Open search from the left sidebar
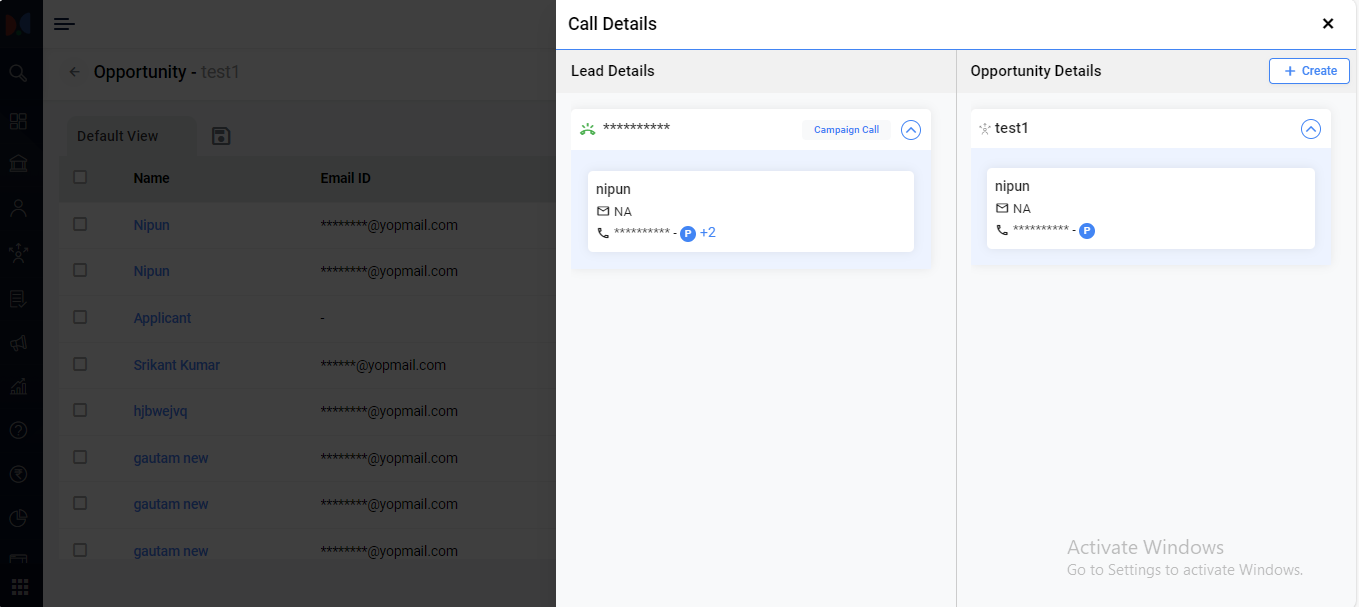Viewport: 1359px width, 607px height. coord(18,73)
